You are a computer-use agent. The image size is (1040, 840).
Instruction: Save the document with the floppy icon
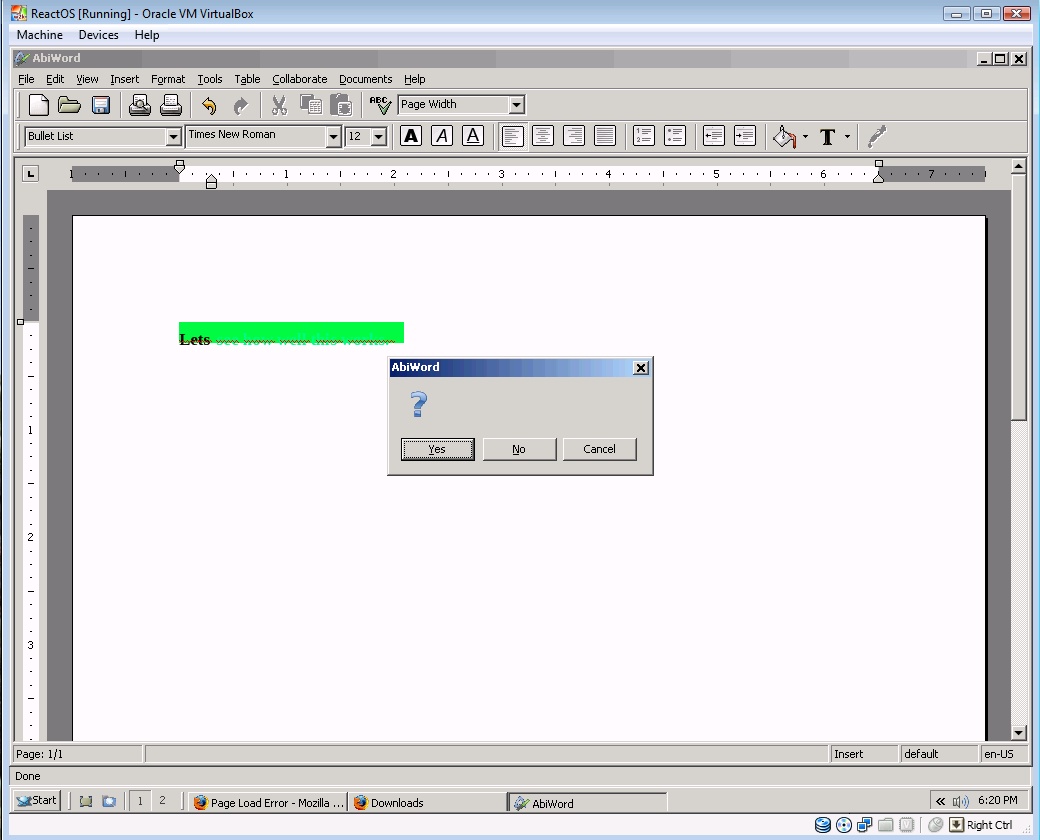tap(101, 105)
